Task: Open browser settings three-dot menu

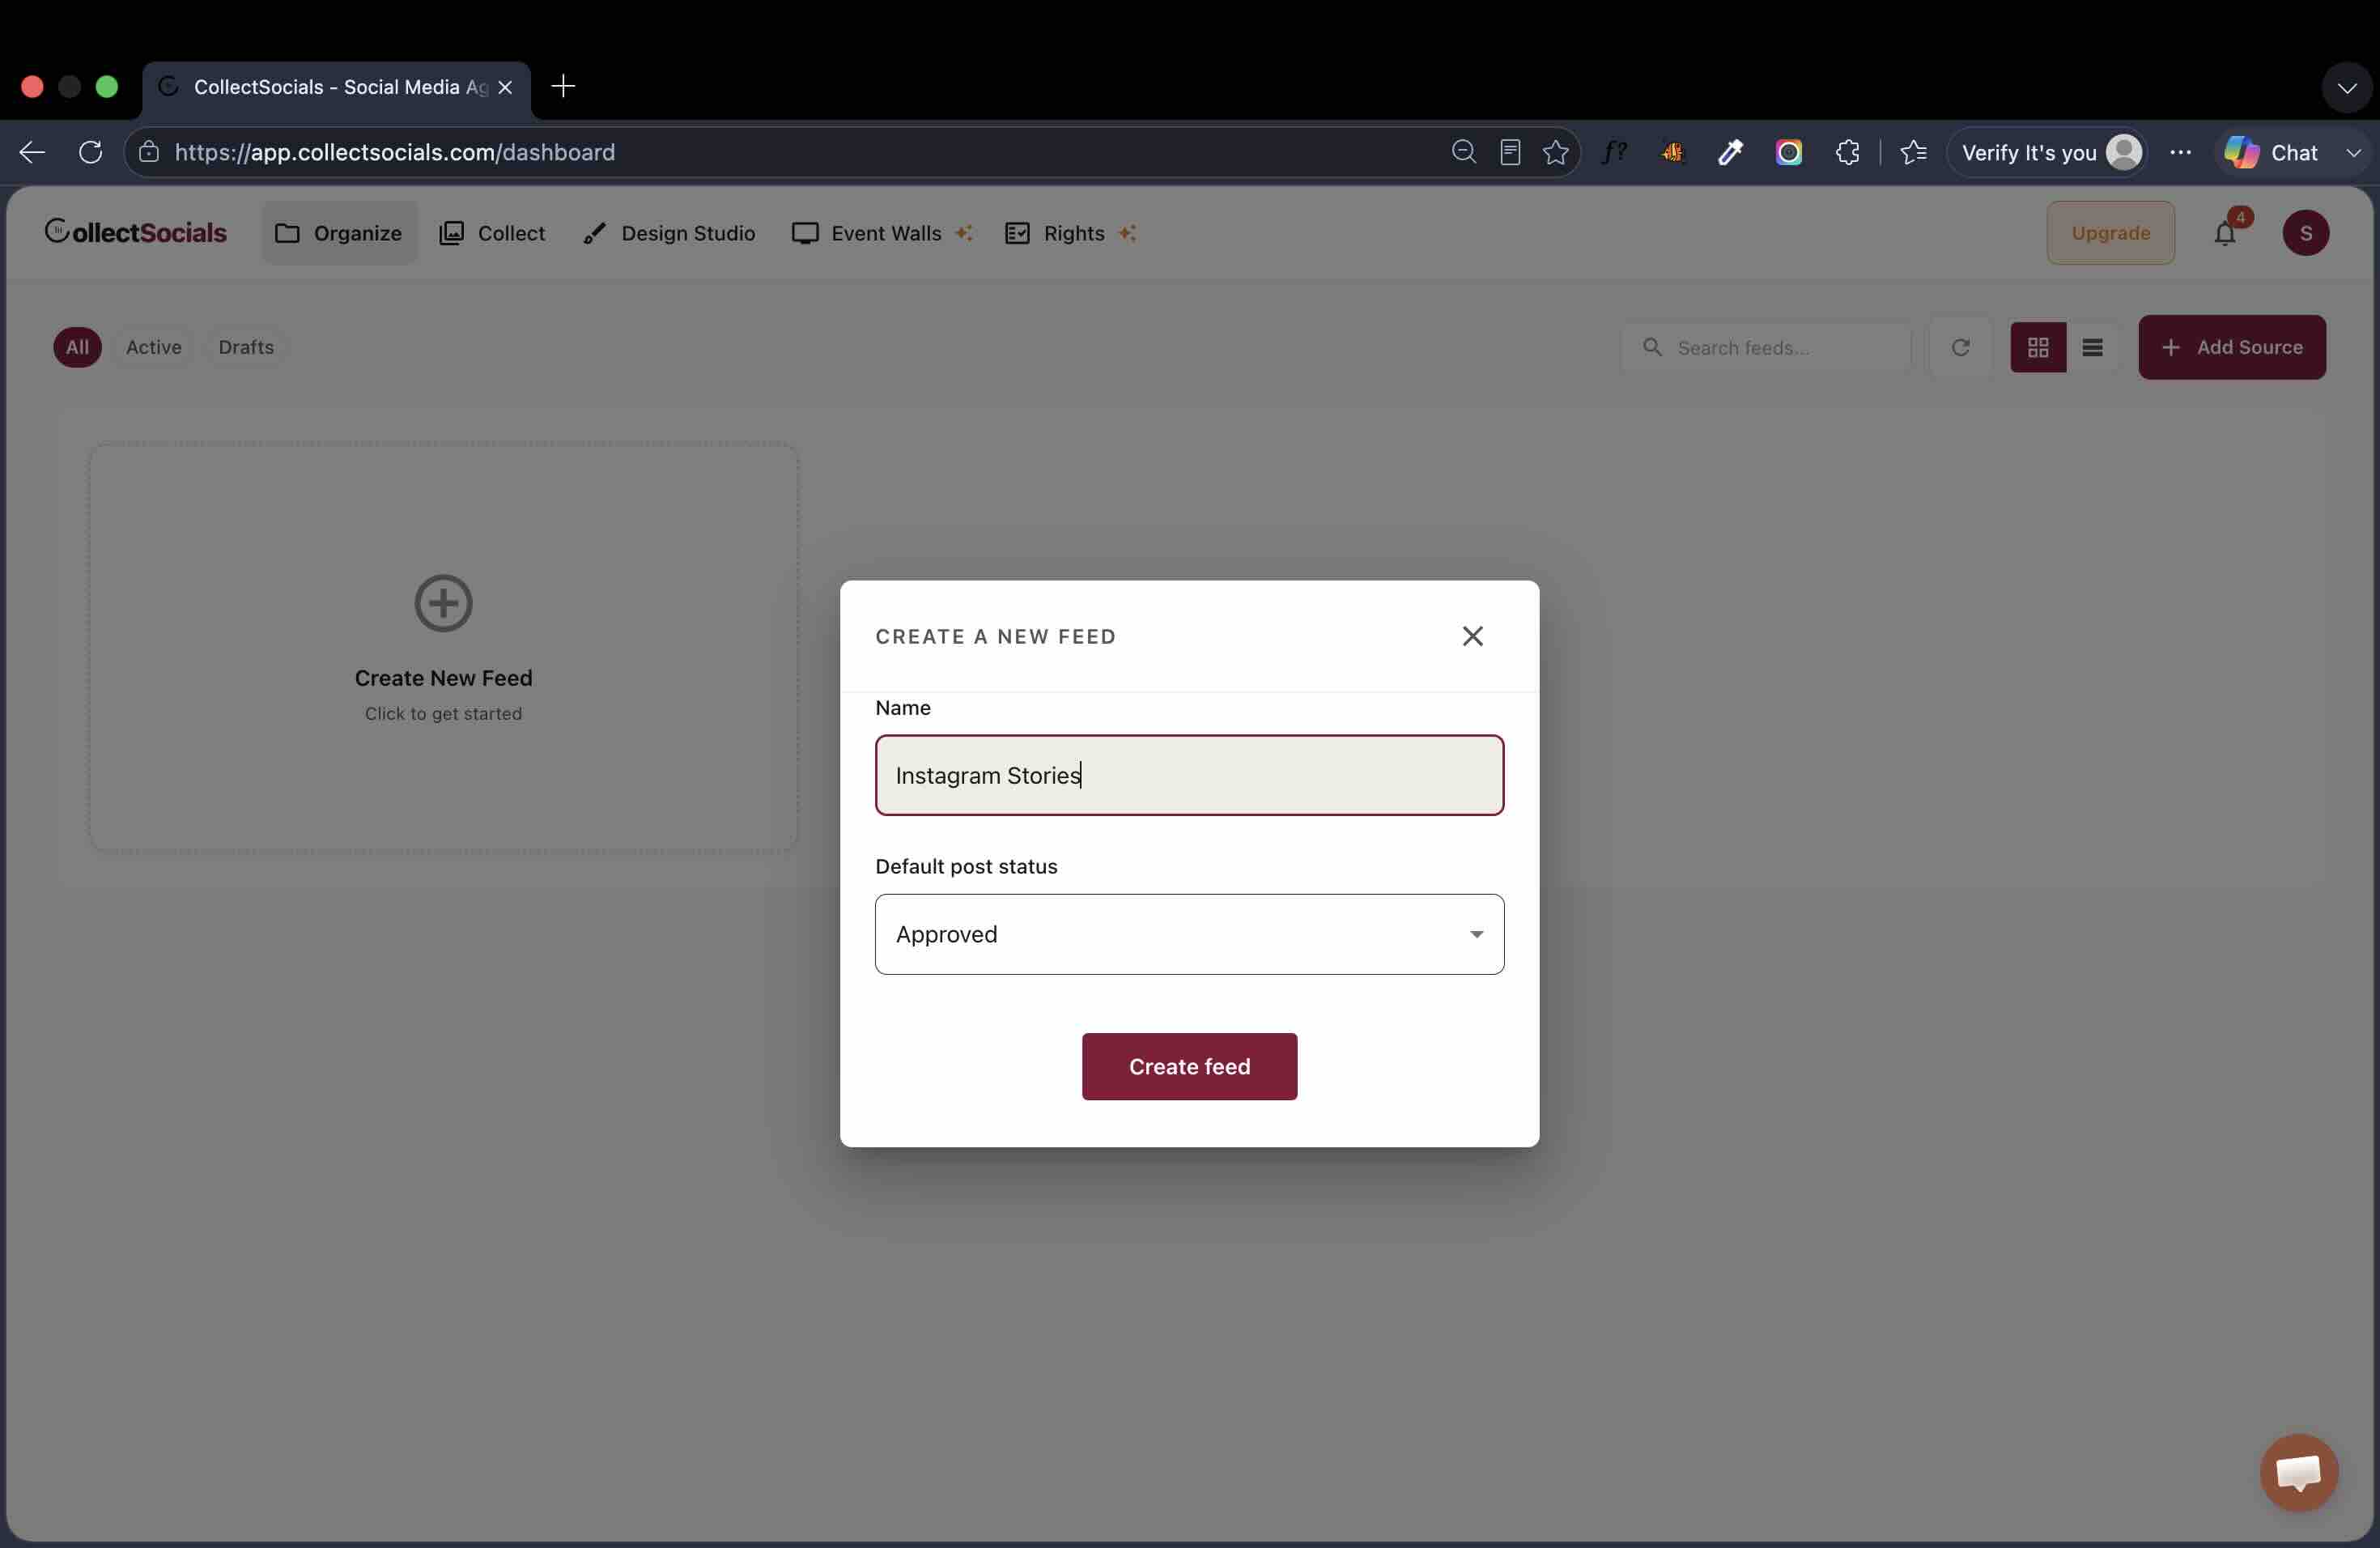Action: click(x=2181, y=152)
